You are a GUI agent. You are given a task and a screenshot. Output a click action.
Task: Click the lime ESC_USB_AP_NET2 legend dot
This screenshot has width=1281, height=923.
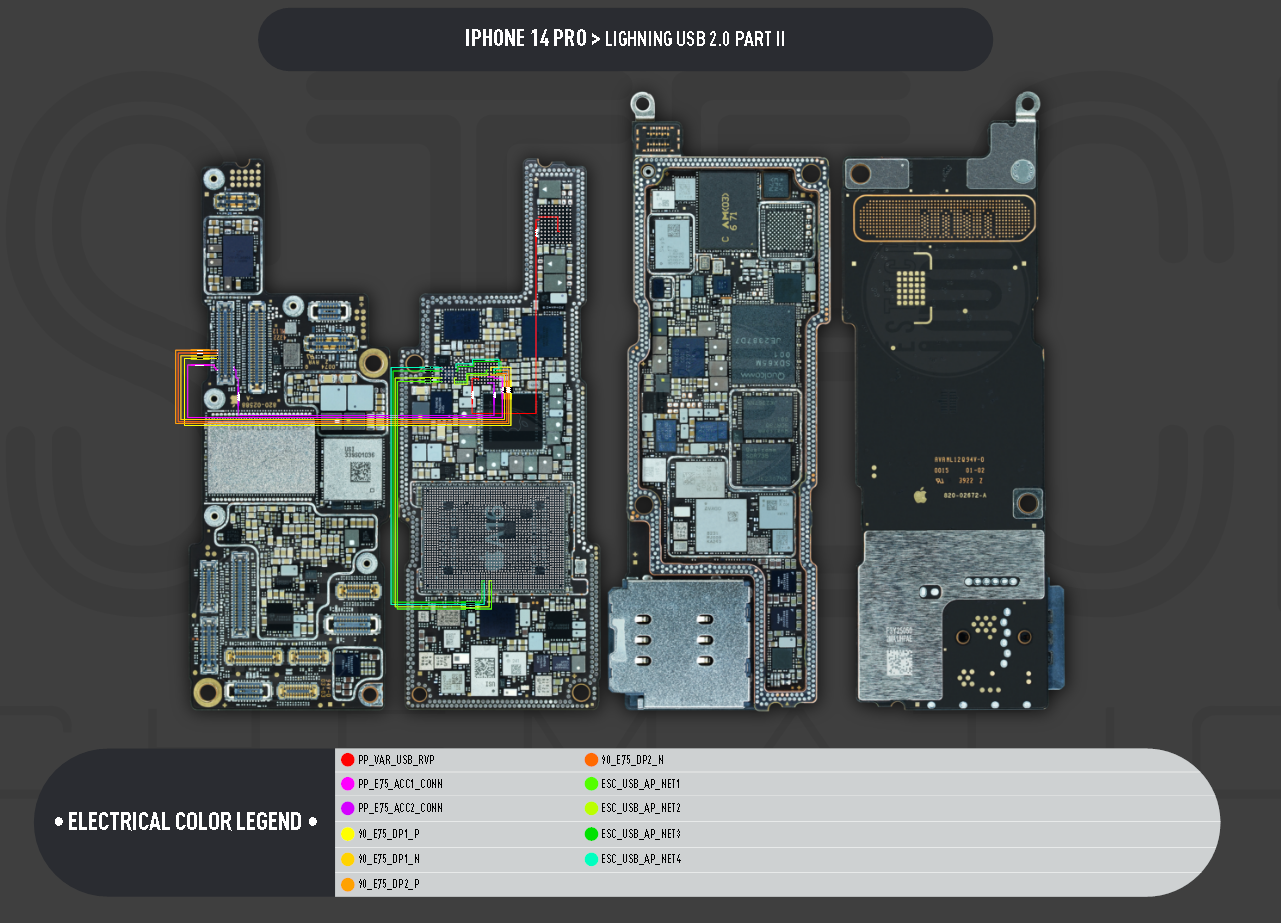(591, 808)
